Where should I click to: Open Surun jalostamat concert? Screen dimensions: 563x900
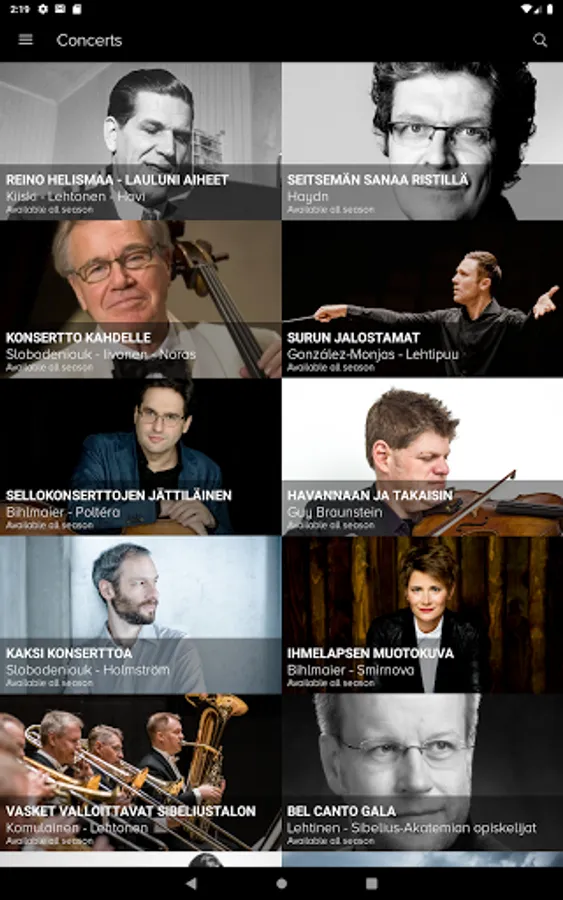click(422, 299)
